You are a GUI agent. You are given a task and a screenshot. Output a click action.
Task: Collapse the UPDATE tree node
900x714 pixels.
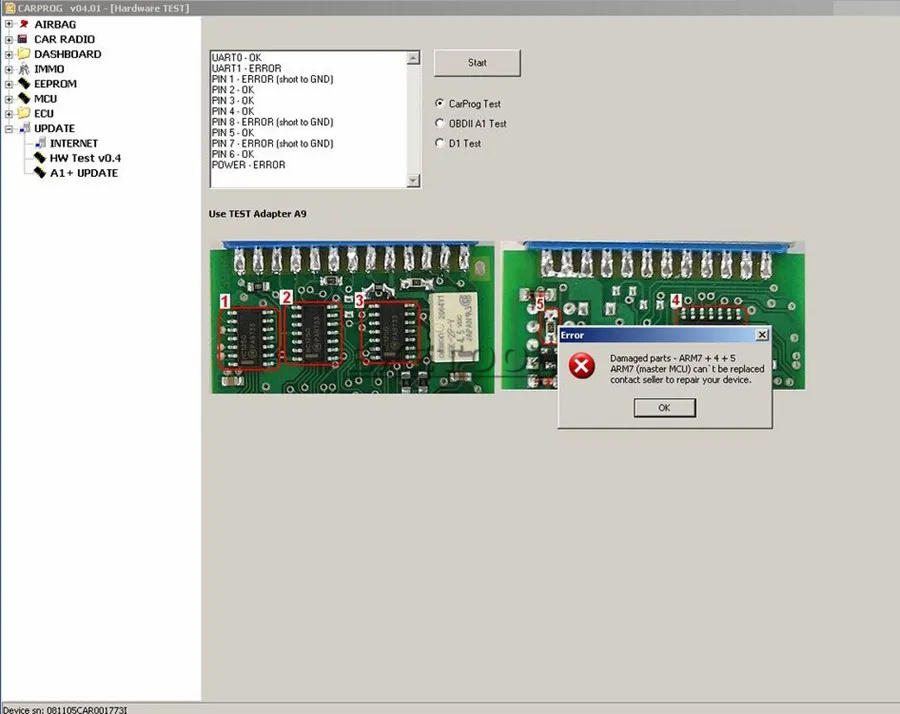click(x=9, y=129)
